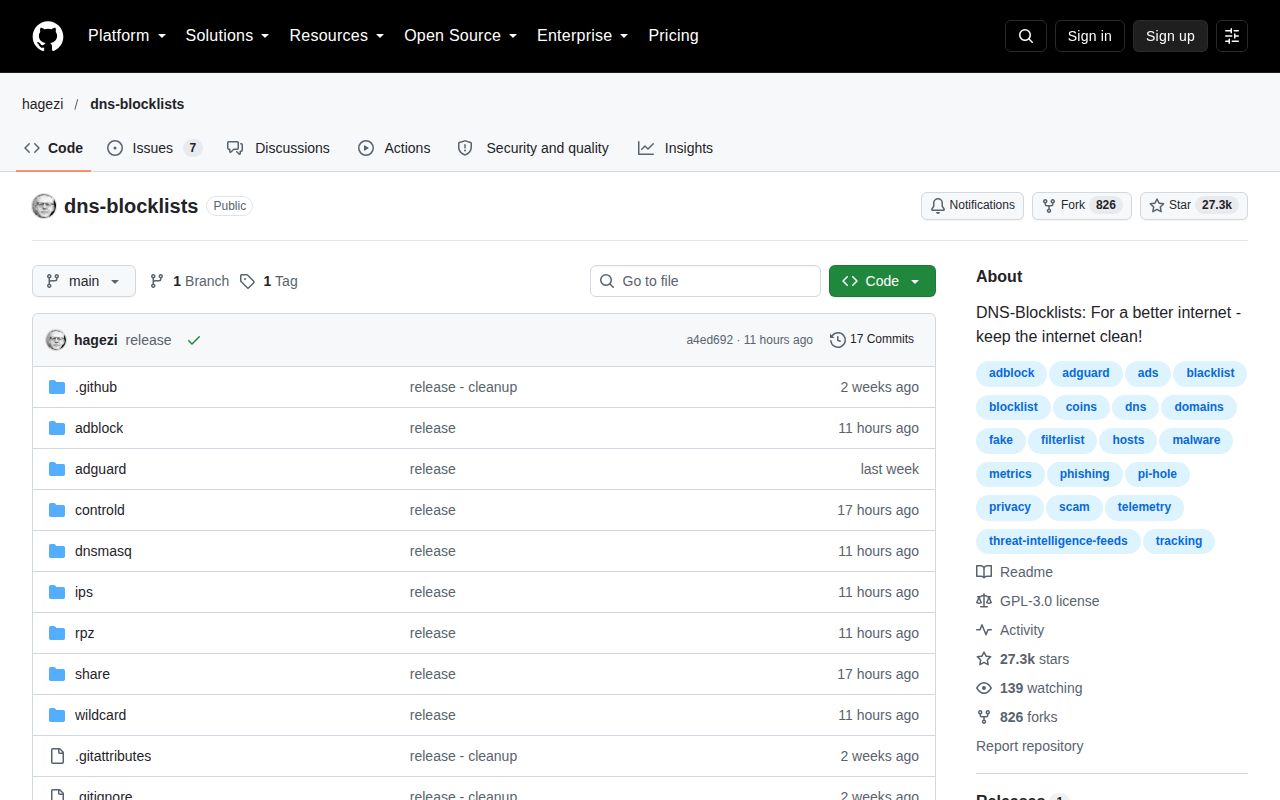Screen dimensions: 1280x800
Task: Switch to the Insights tab
Action: tap(676, 148)
